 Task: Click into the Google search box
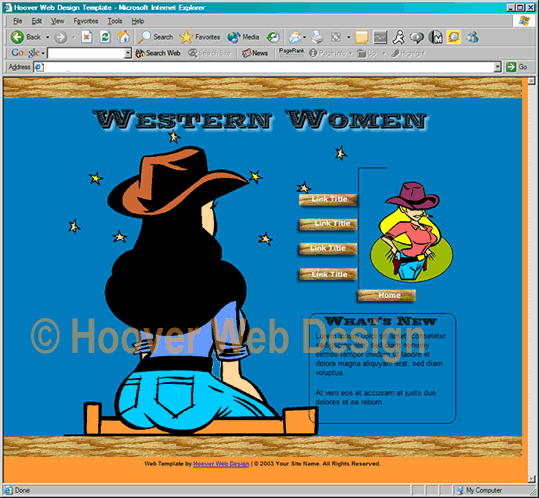click(86, 53)
